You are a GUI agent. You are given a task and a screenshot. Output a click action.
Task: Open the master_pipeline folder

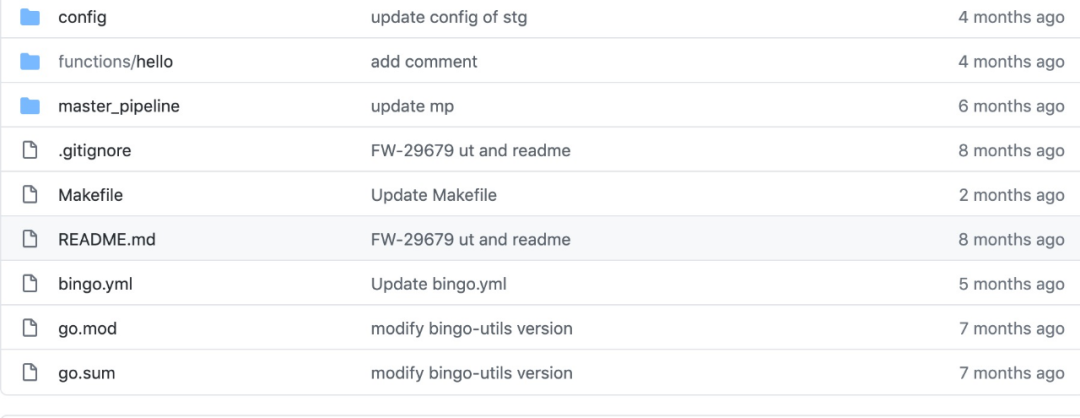pyautogui.click(x=119, y=106)
